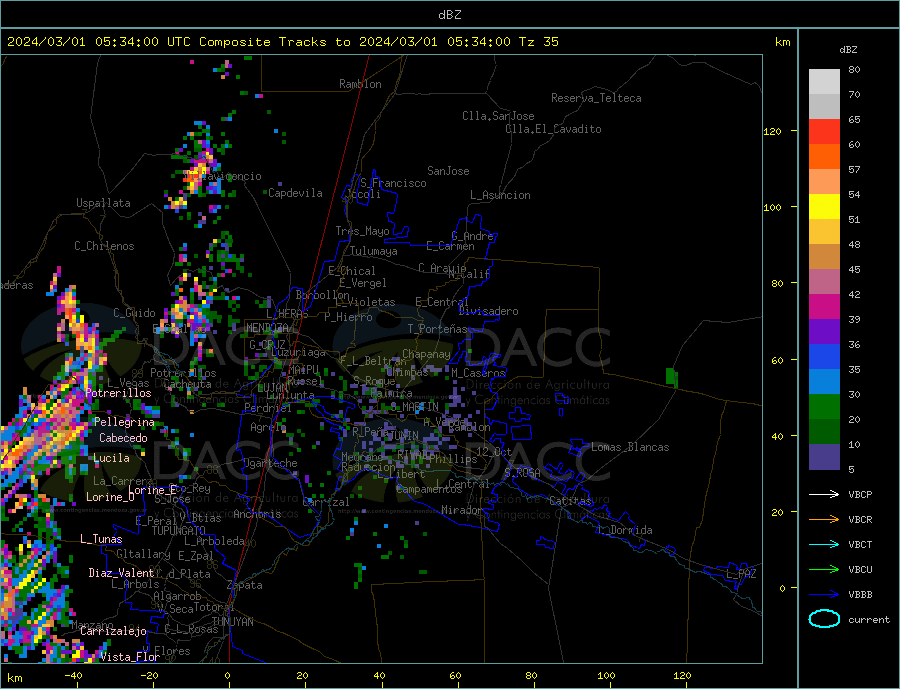Select the red swatch between 65 and 60
Viewport: 900px width, 689px height.
(x=824, y=131)
